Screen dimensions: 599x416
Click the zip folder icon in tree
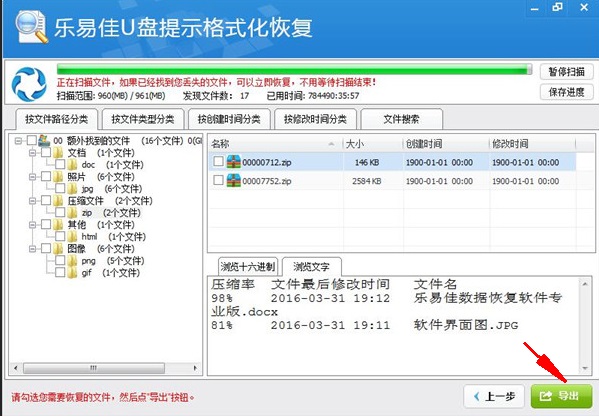(x=72, y=212)
